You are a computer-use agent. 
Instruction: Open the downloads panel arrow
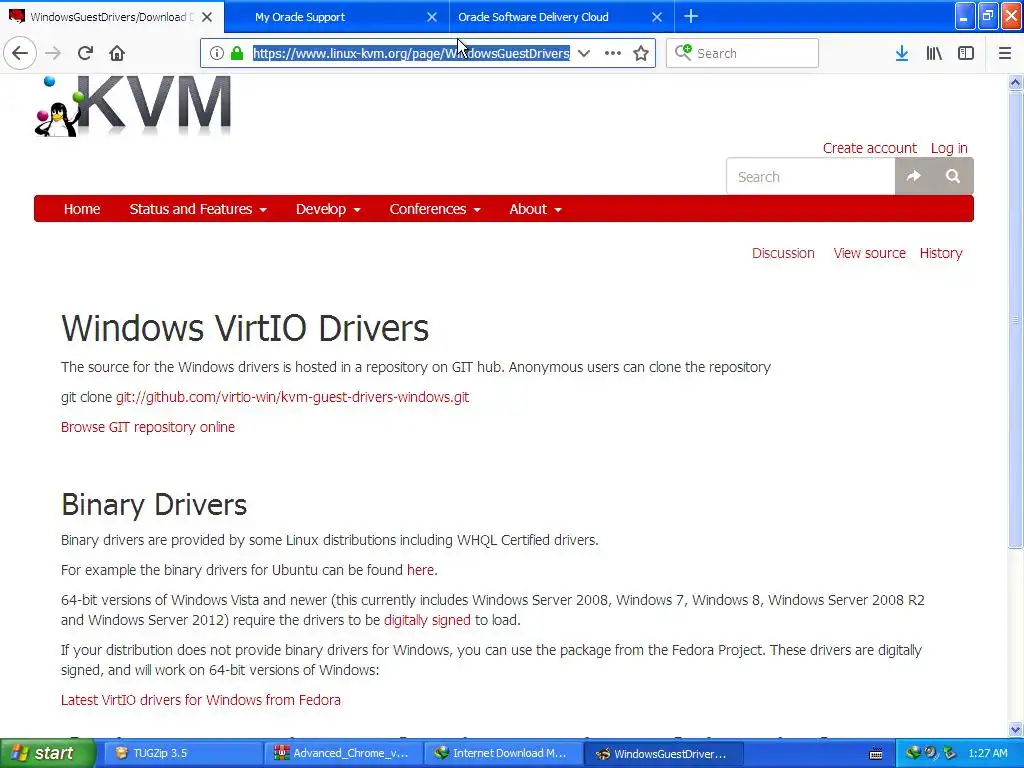901,53
